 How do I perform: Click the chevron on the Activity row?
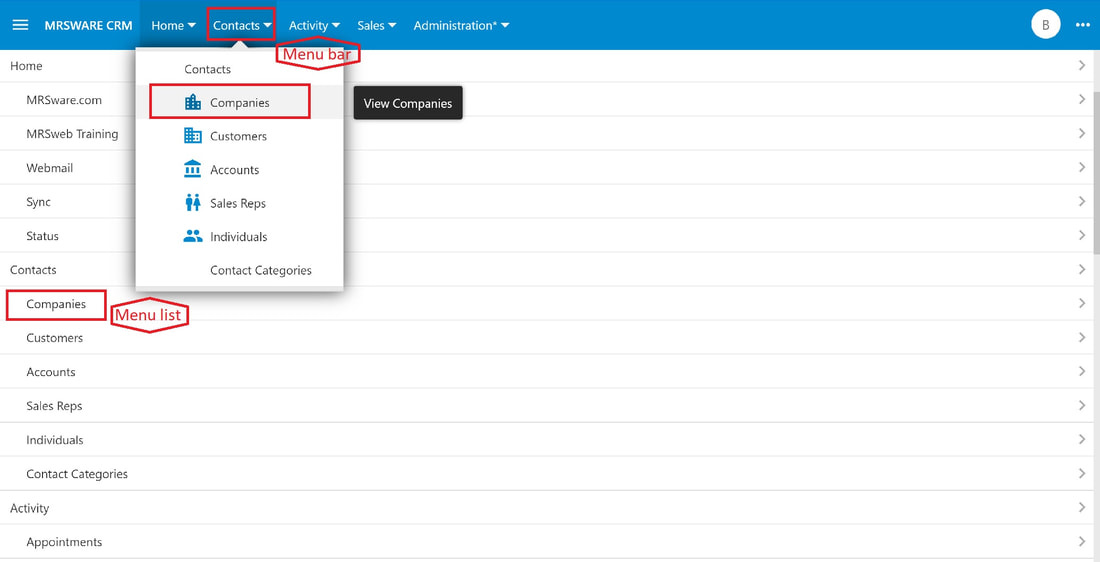pos(1081,507)
